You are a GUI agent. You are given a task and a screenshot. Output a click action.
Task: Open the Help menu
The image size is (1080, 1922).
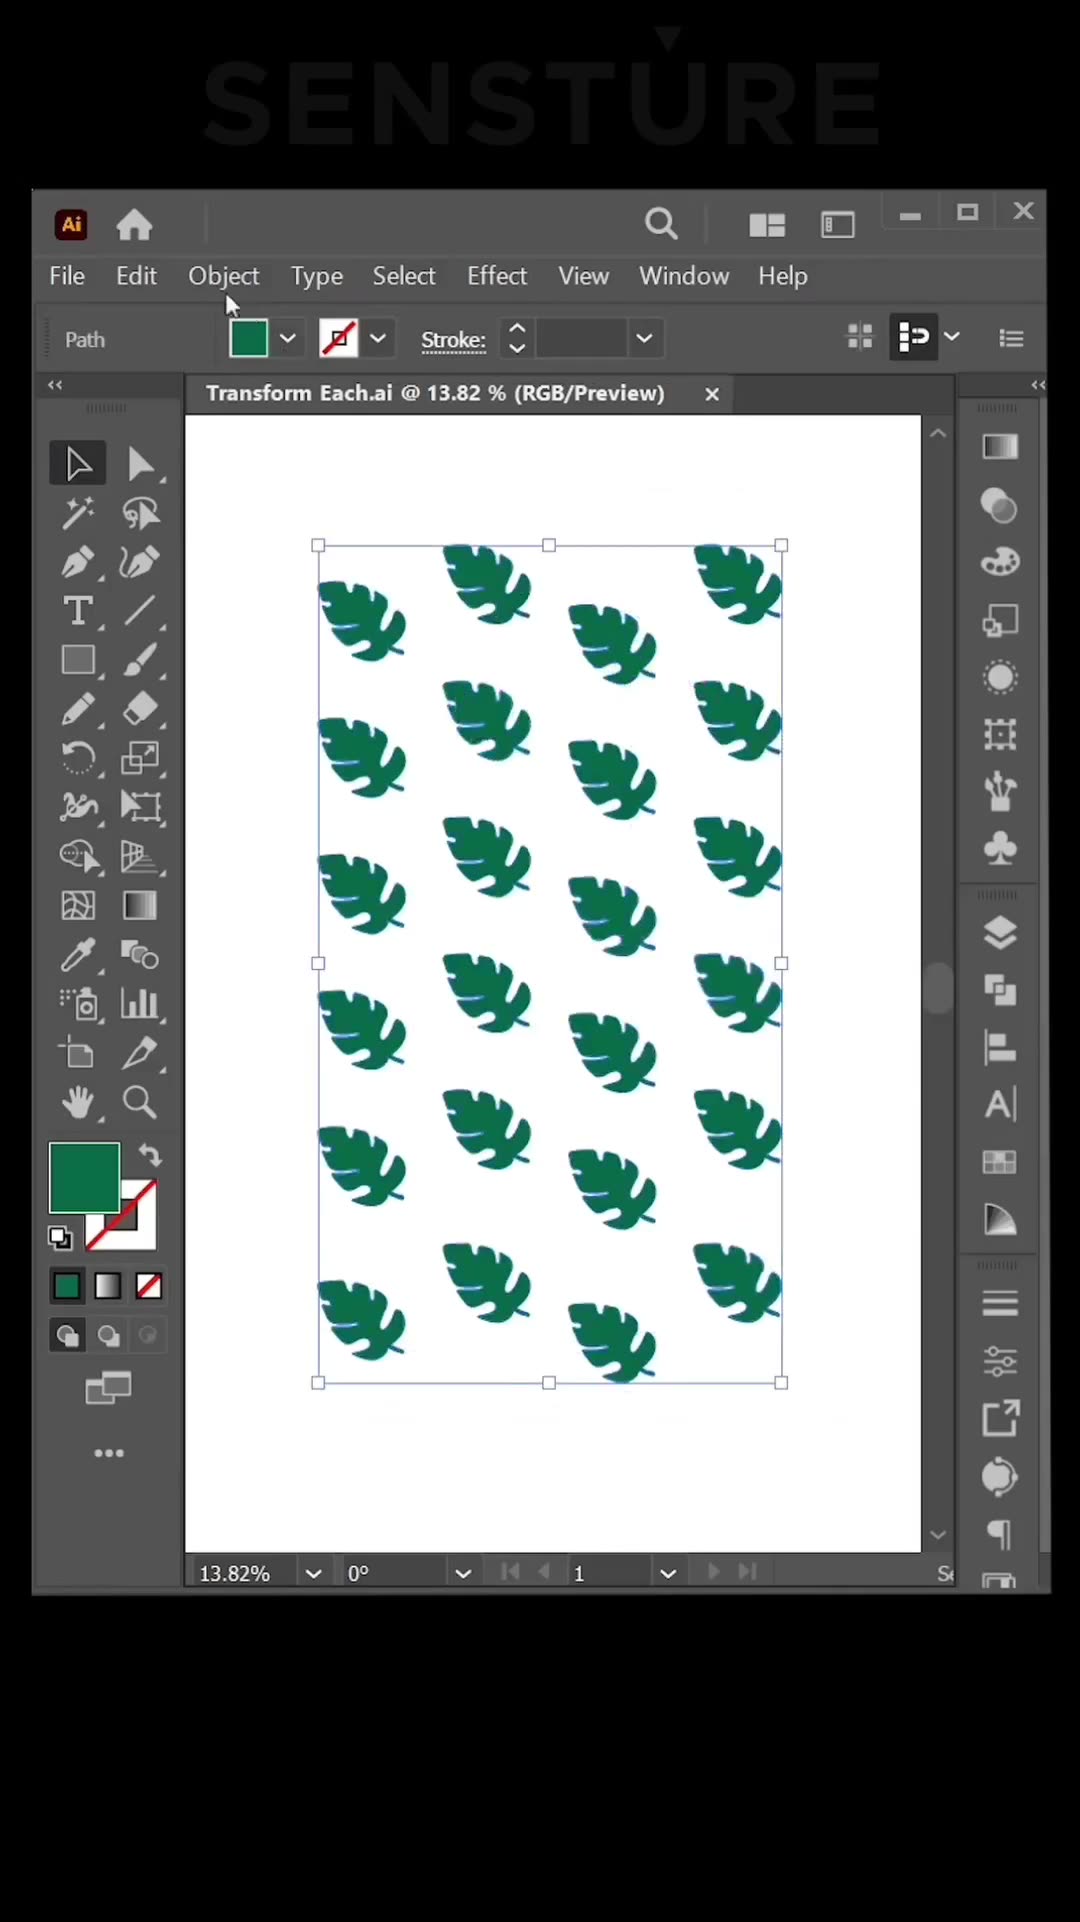click(x=782, y=276)
